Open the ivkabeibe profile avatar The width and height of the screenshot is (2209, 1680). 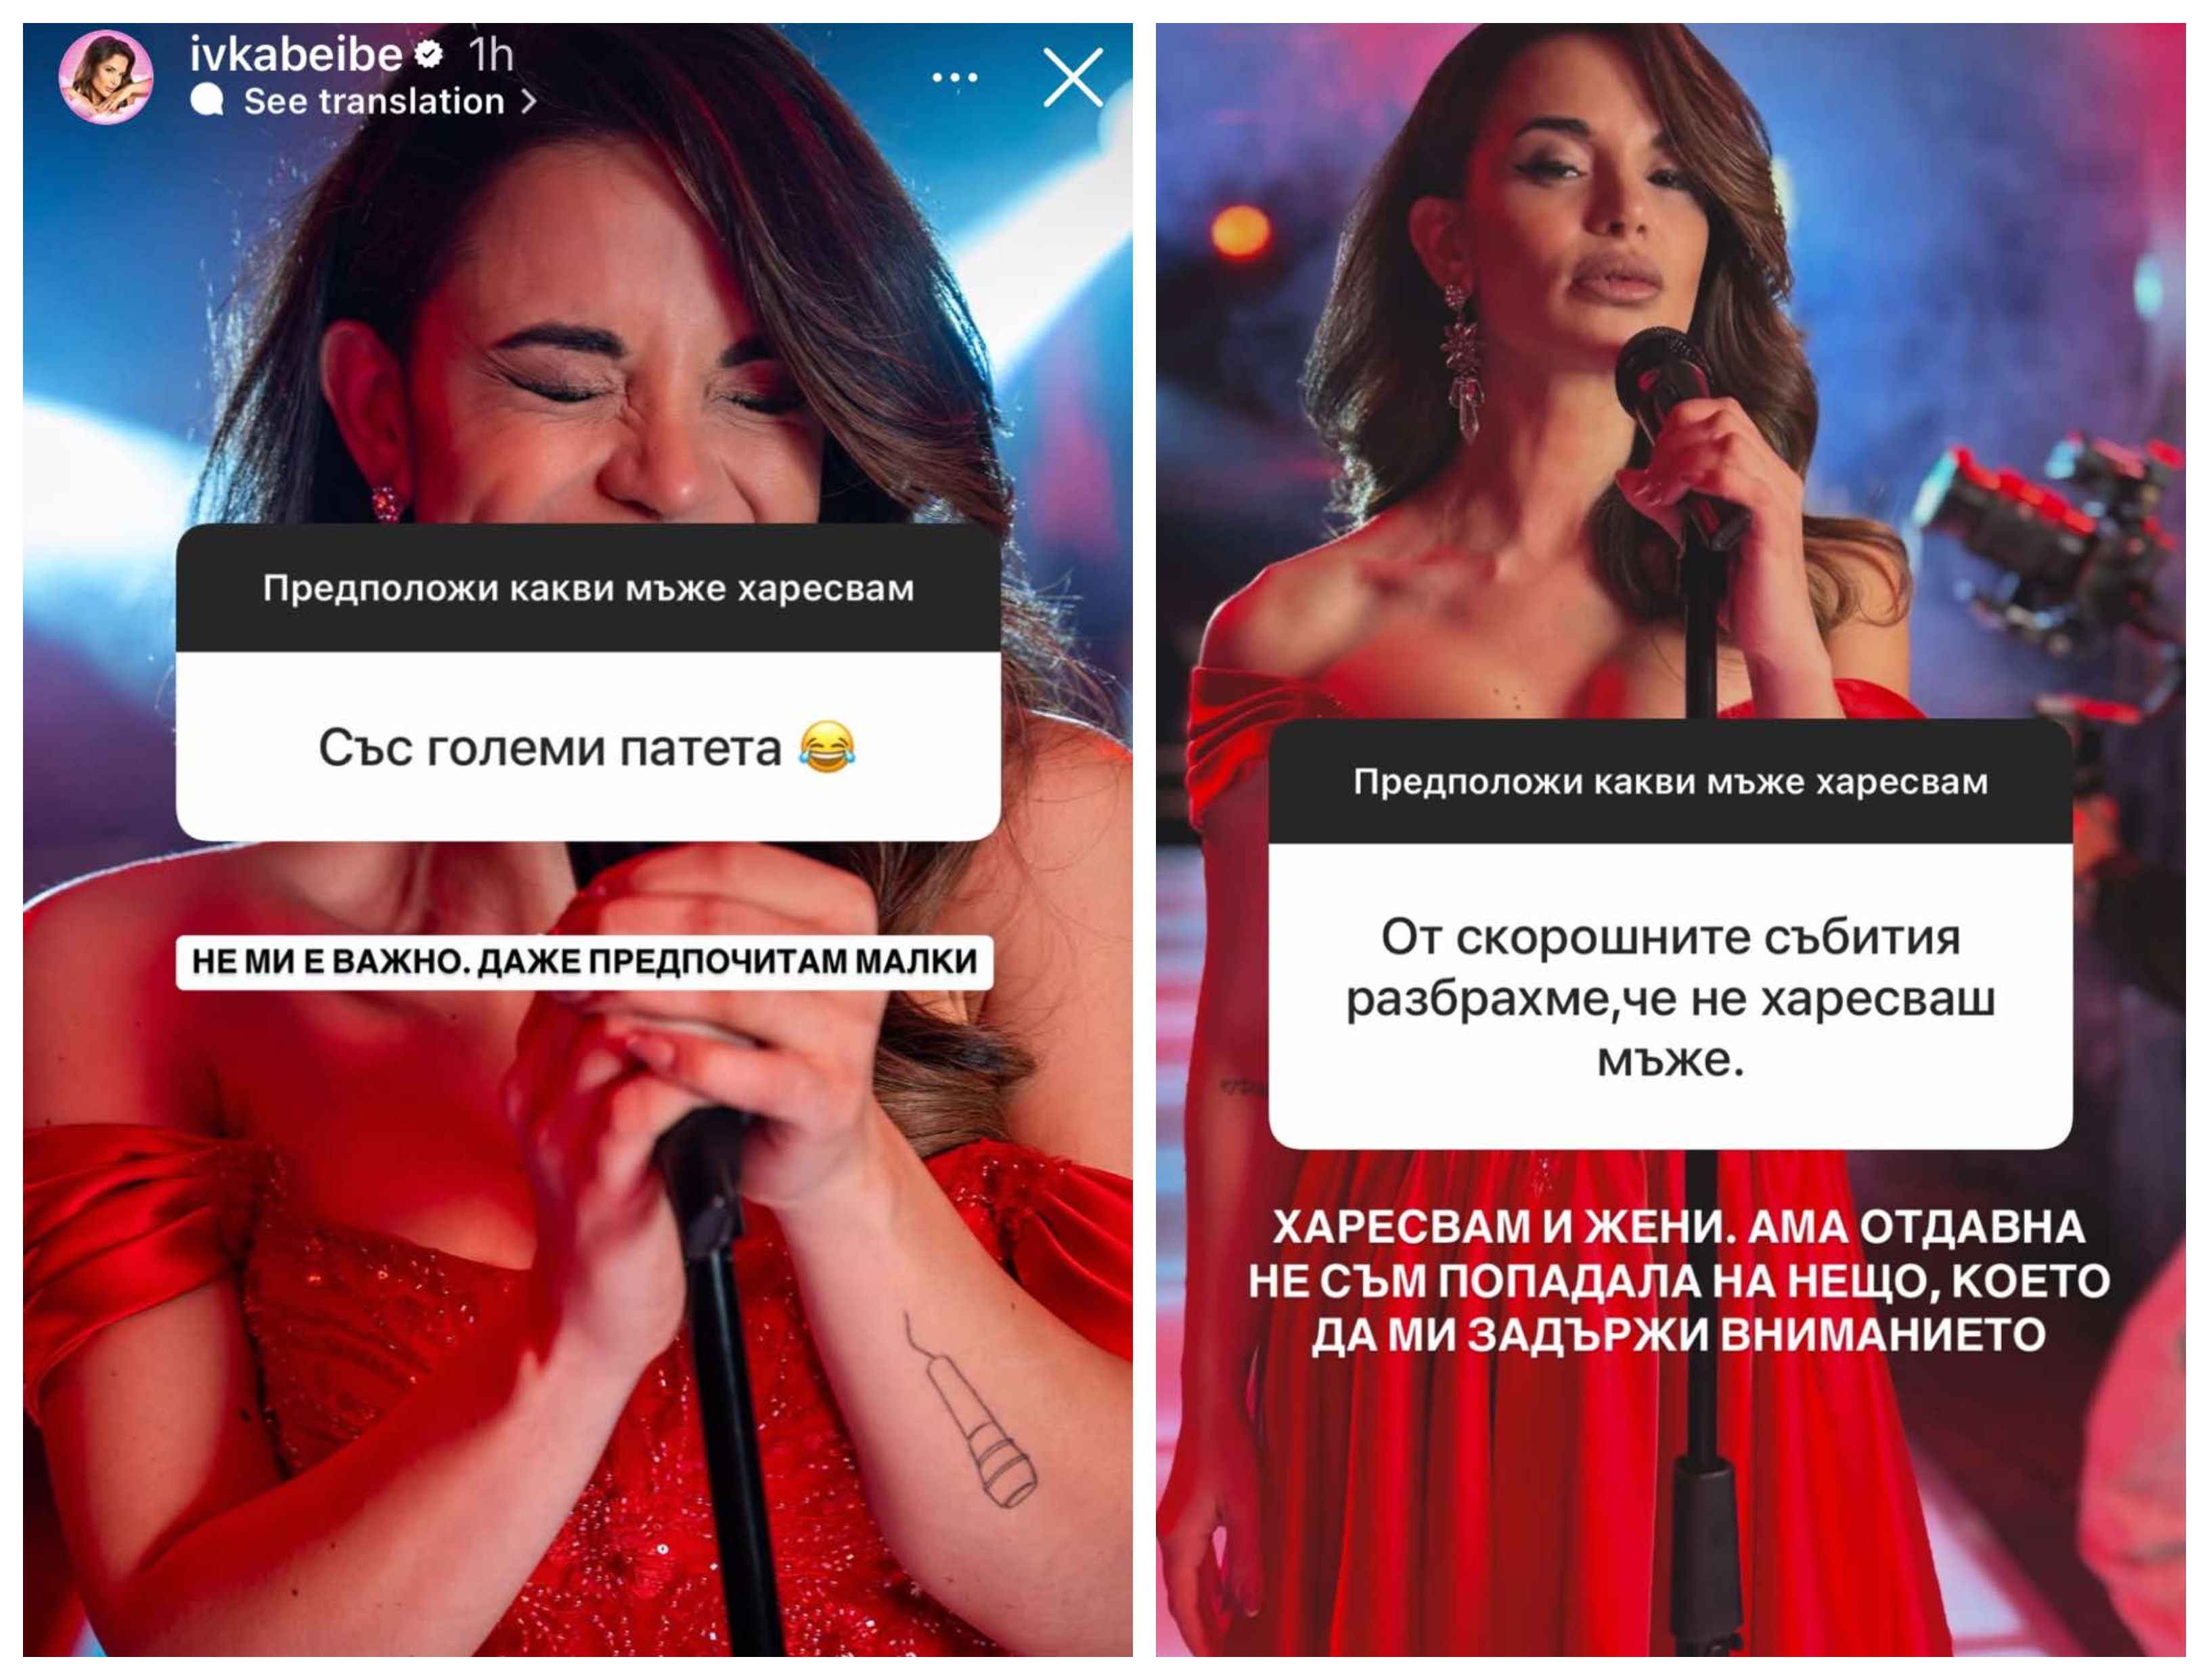pyautogui.click(x=106, y=77)
